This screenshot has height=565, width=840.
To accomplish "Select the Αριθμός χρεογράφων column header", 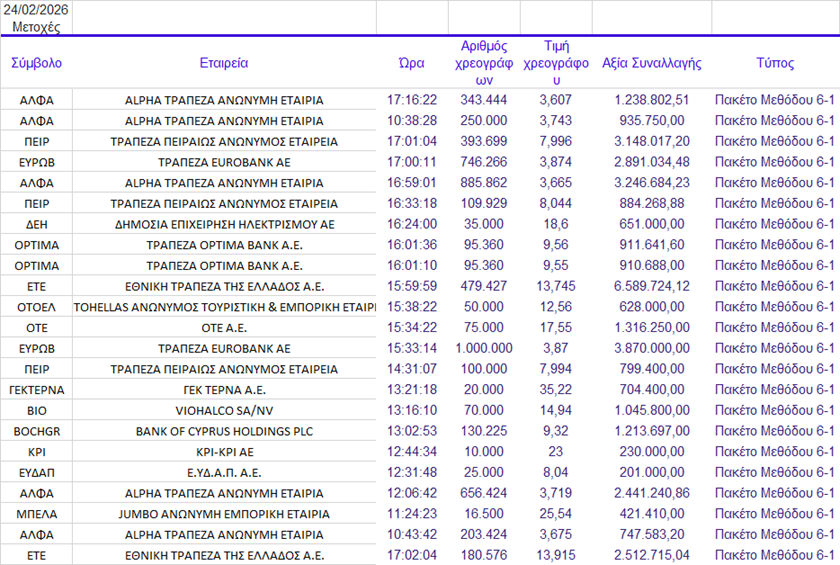I will click(484, 63).
